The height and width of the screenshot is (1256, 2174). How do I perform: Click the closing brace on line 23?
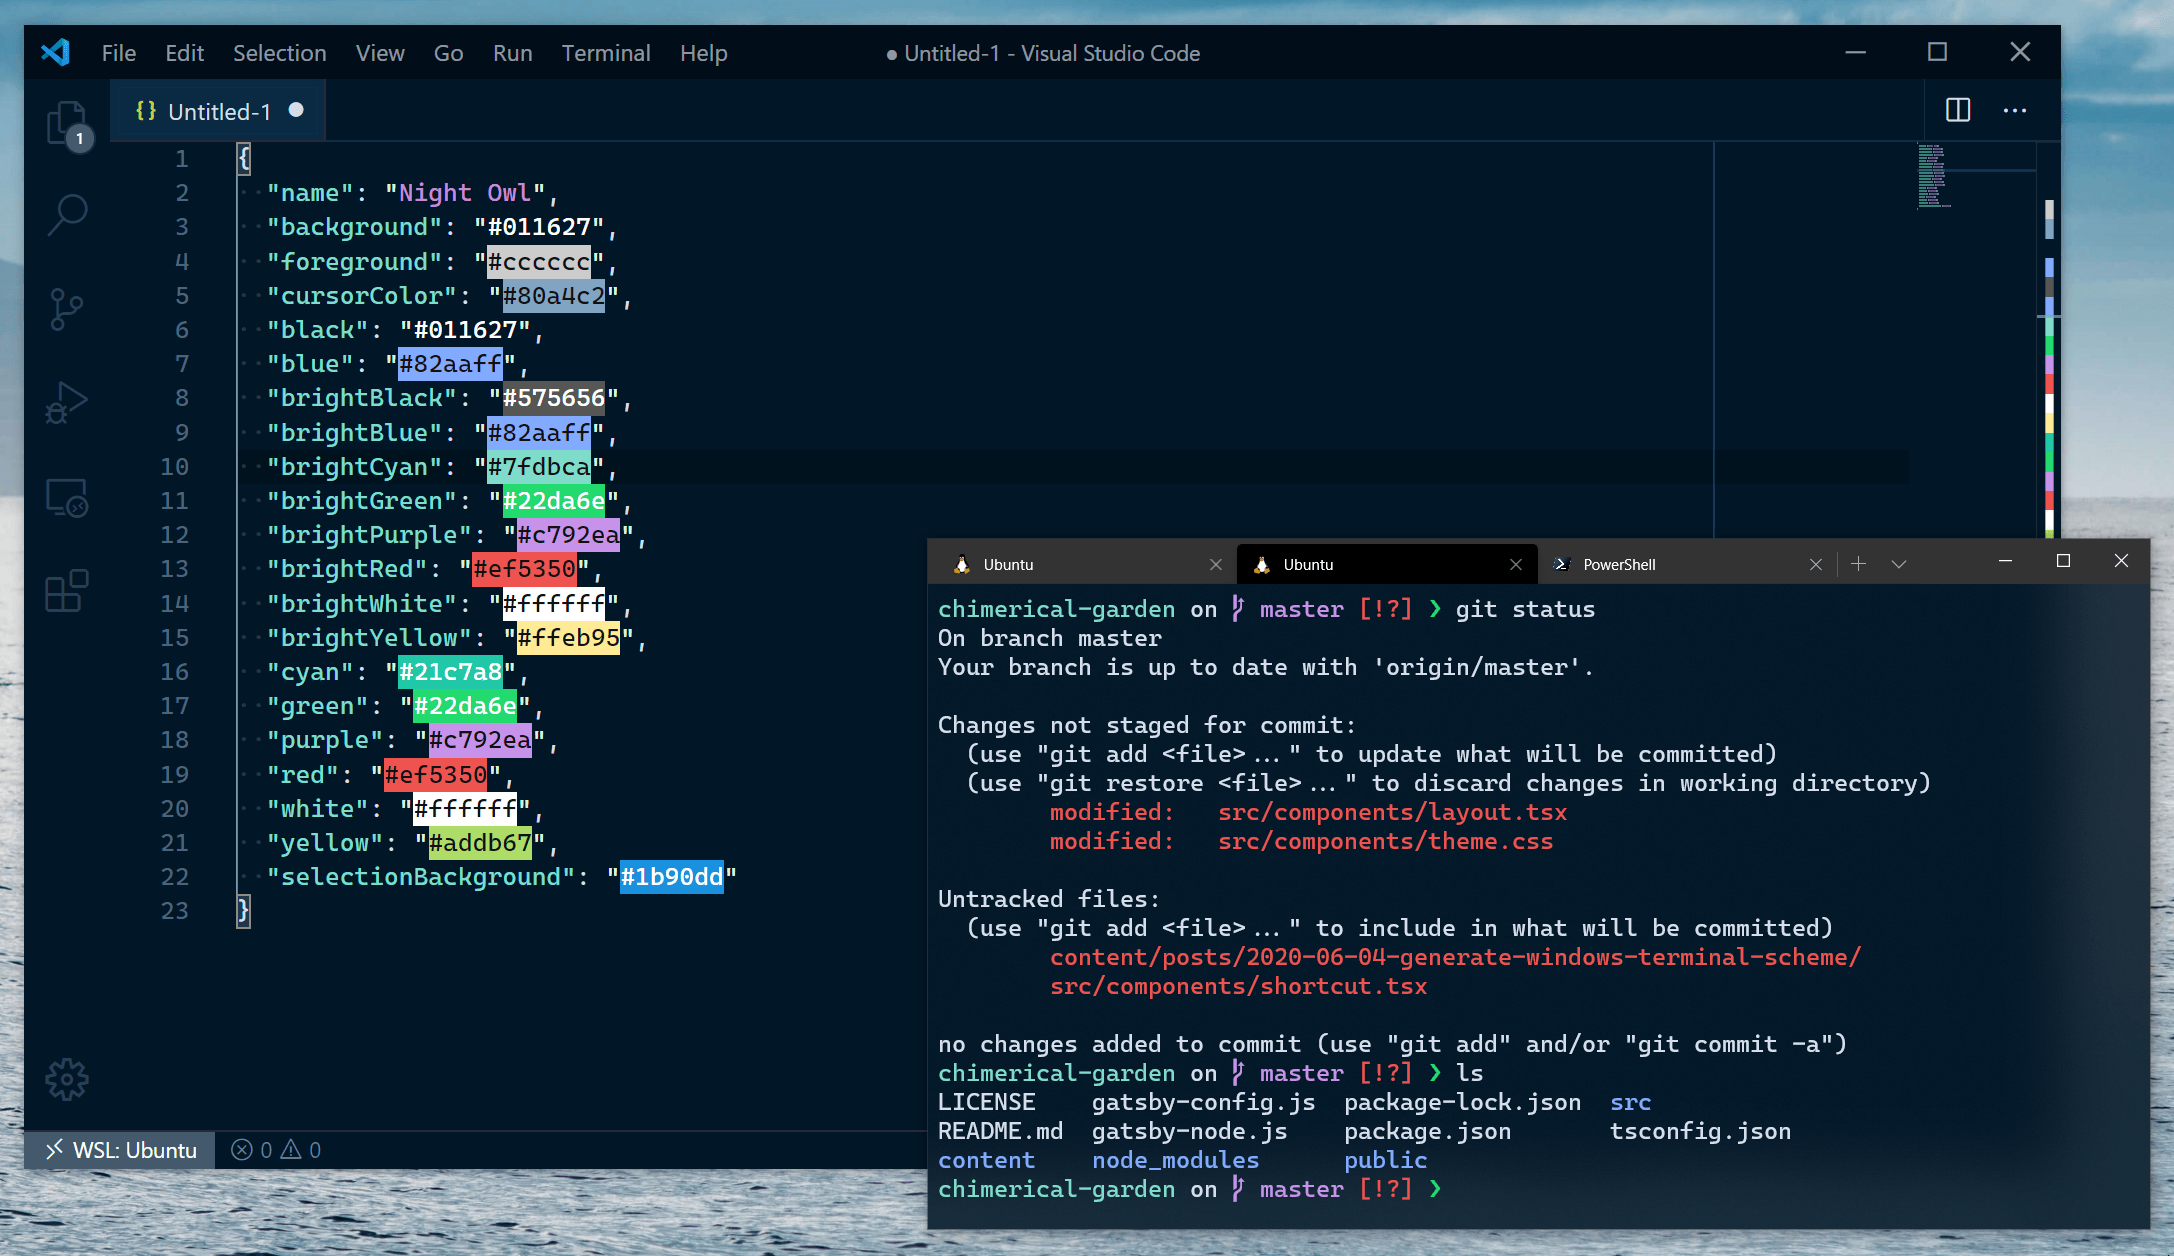click(243, 911)
